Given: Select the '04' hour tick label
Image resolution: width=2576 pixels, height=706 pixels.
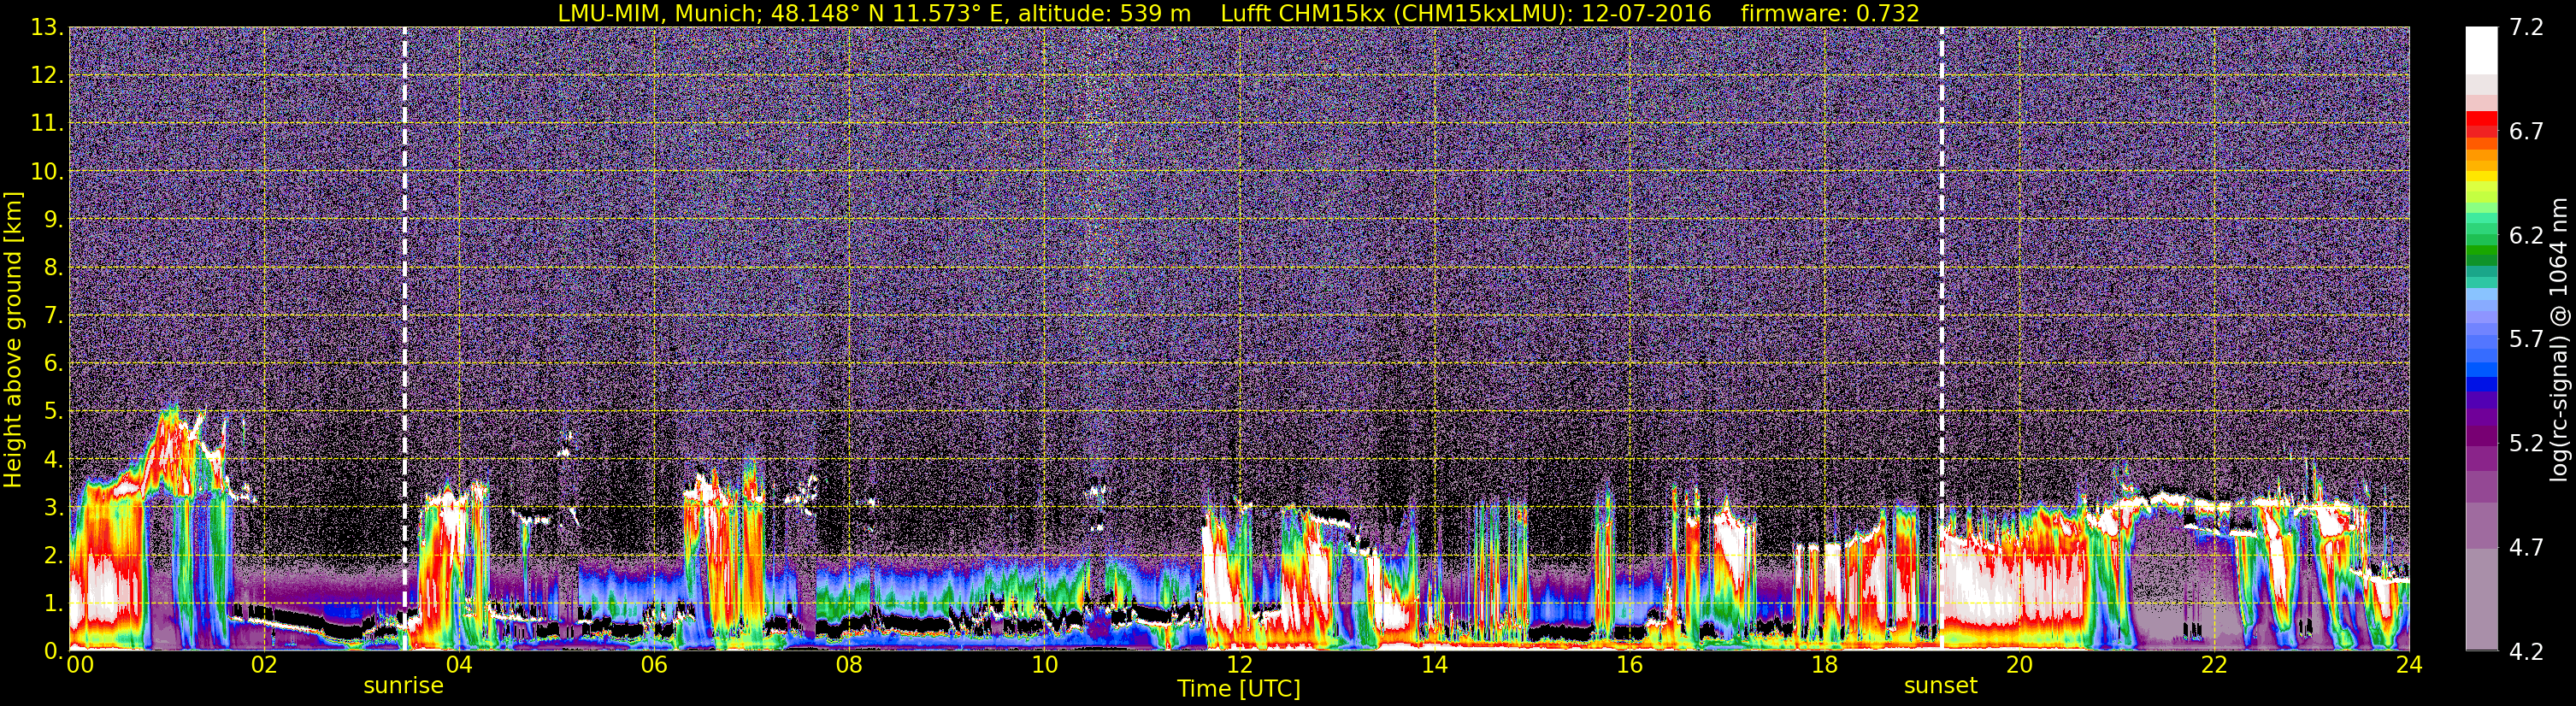Looking at the screenshot, I should click(x=458, y=665).
